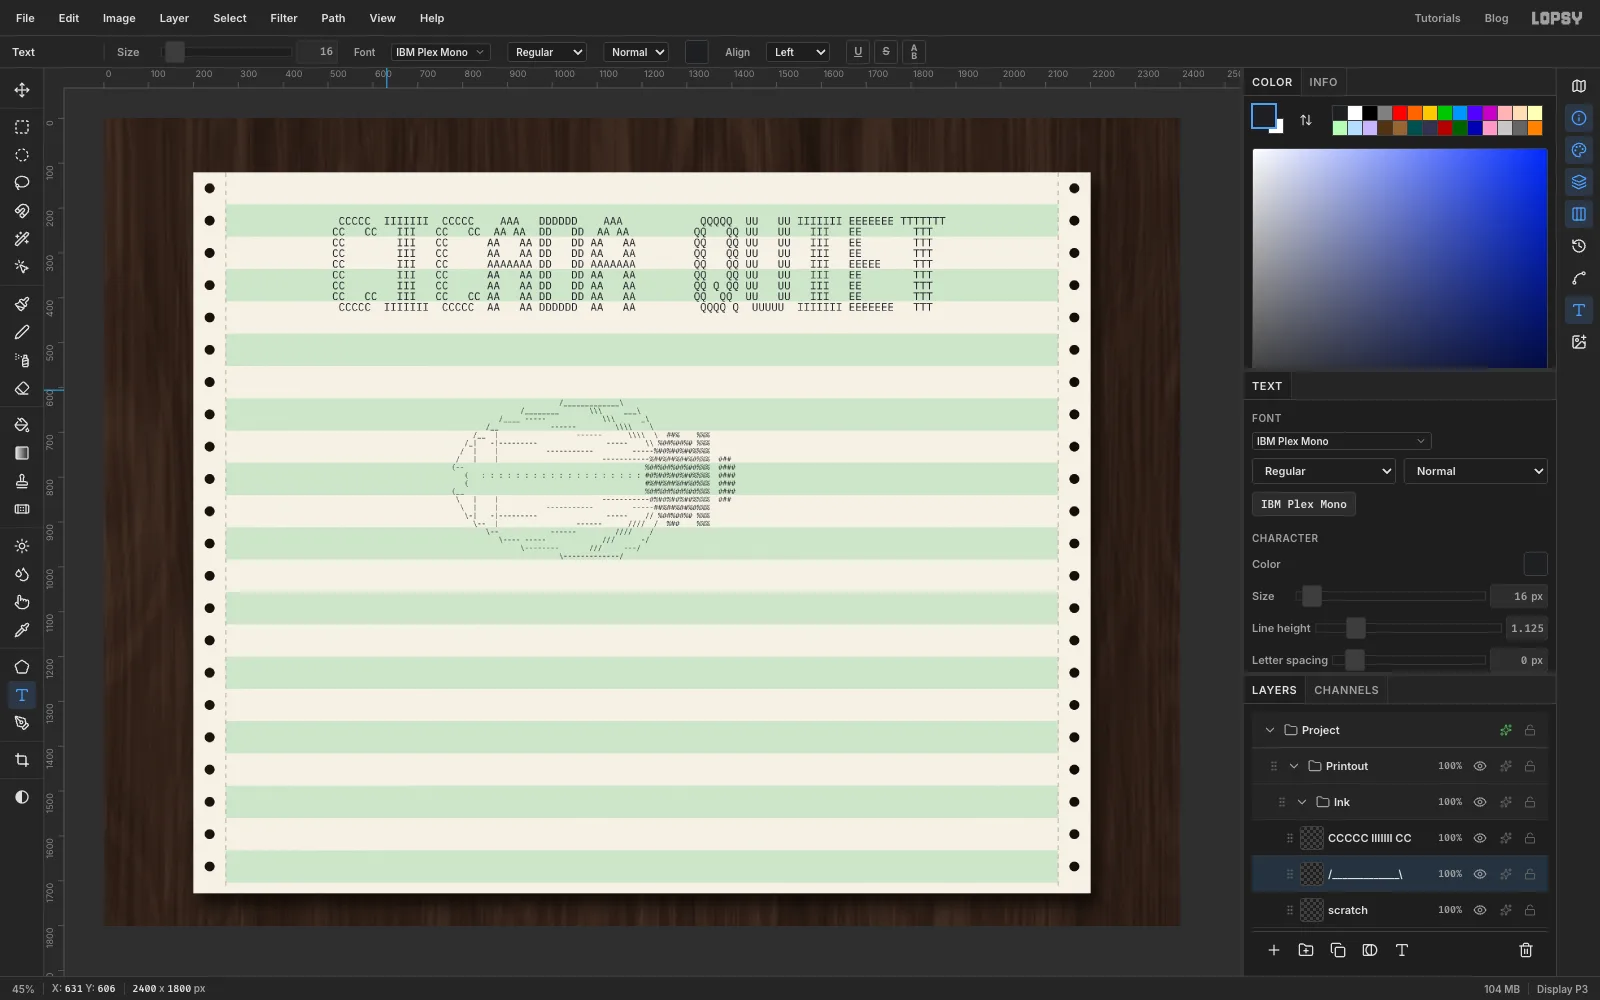
Task: Pick the red swatch in the palette
Action: [x=1400, y=113]
